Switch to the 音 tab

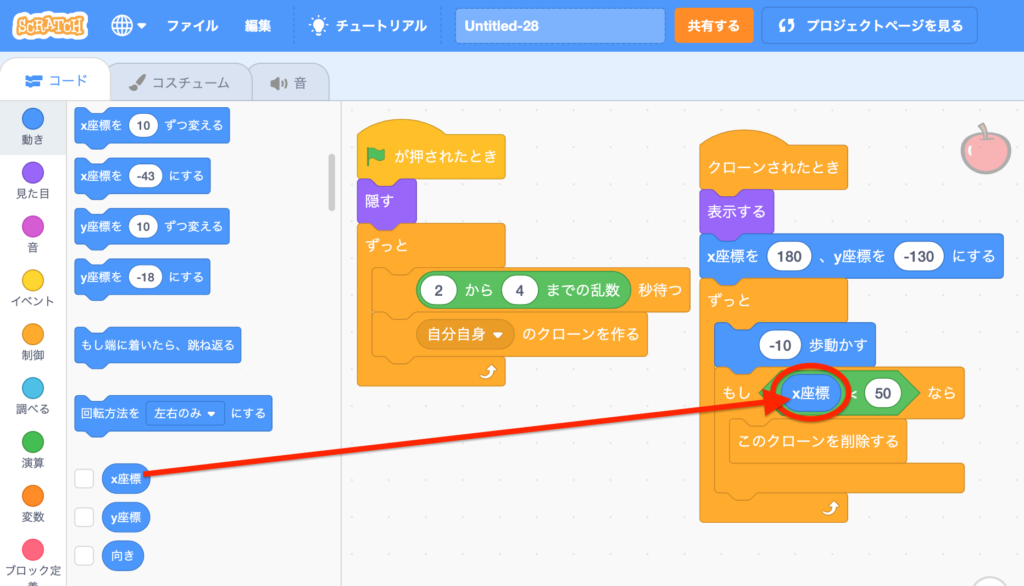[288, 83]
